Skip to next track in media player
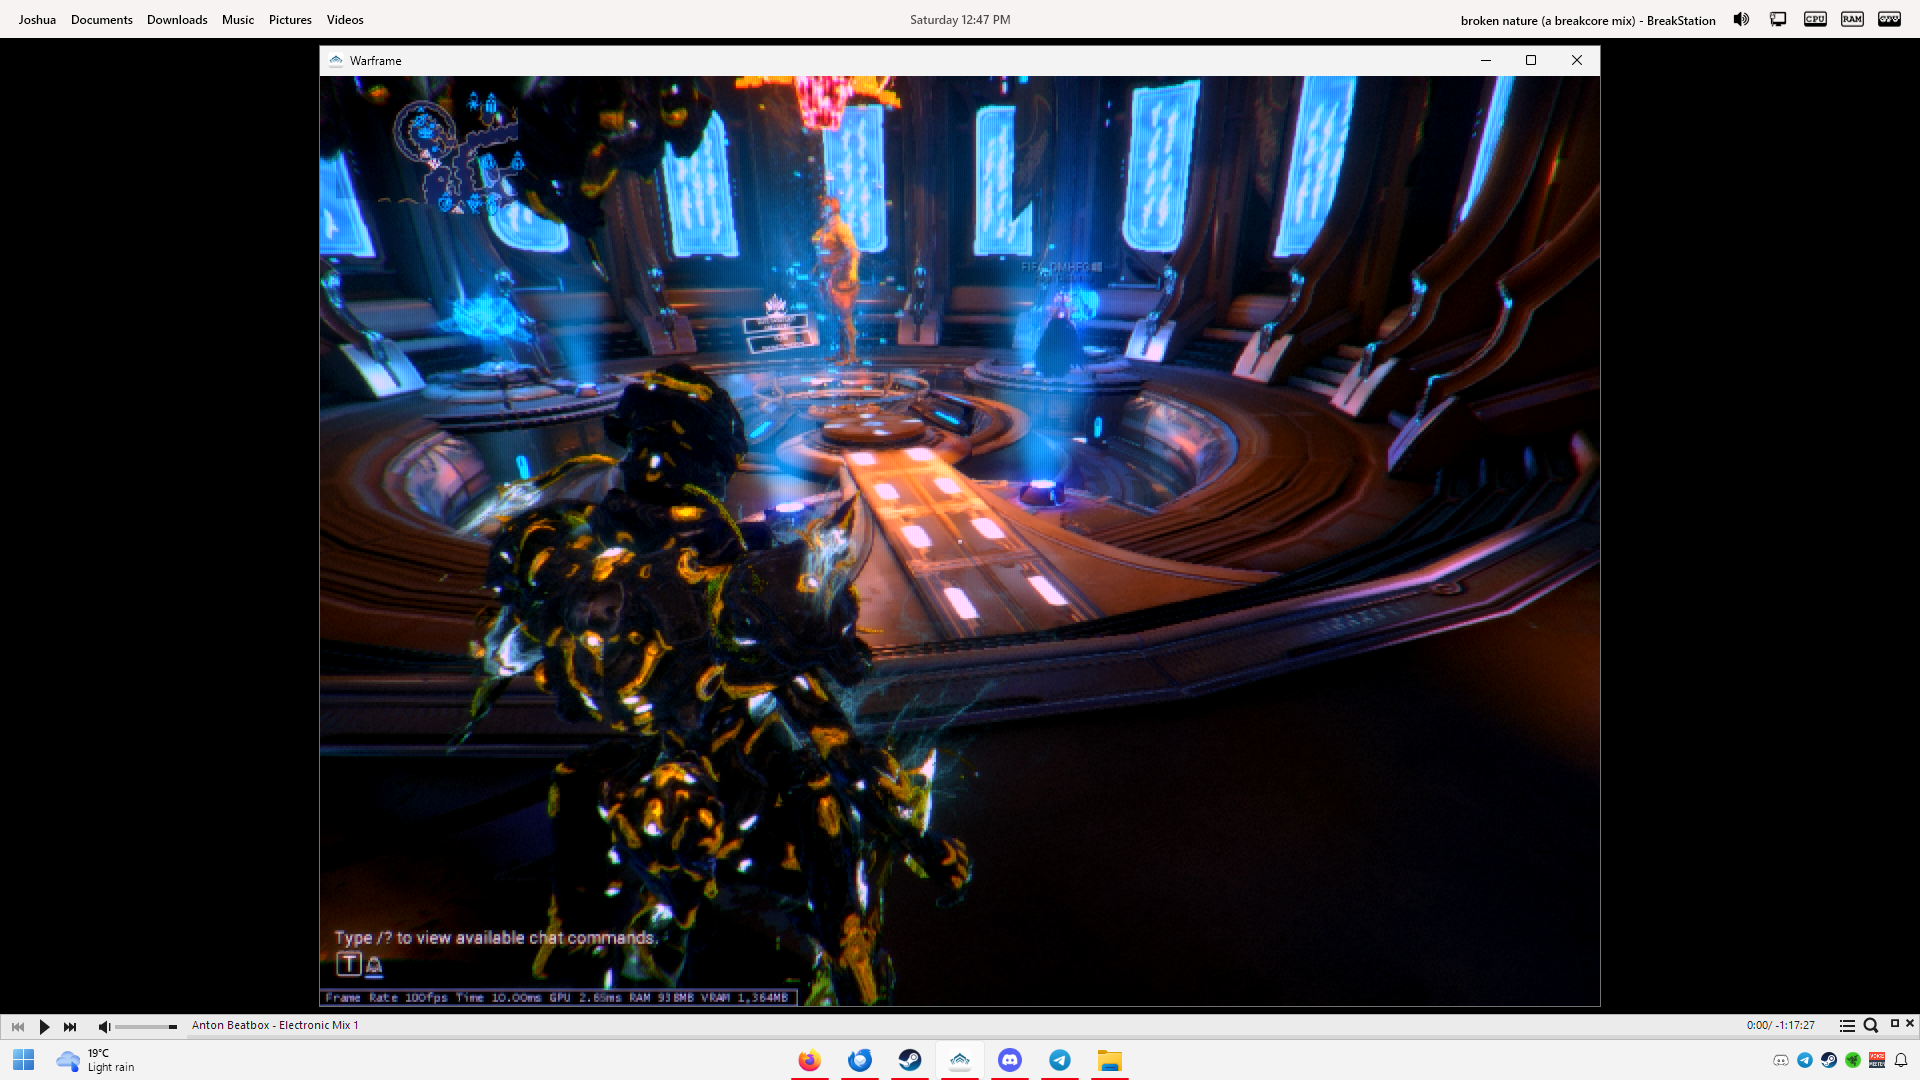The width and height of the screenshot is (1920, 1080). click(x=70, y=1026)
